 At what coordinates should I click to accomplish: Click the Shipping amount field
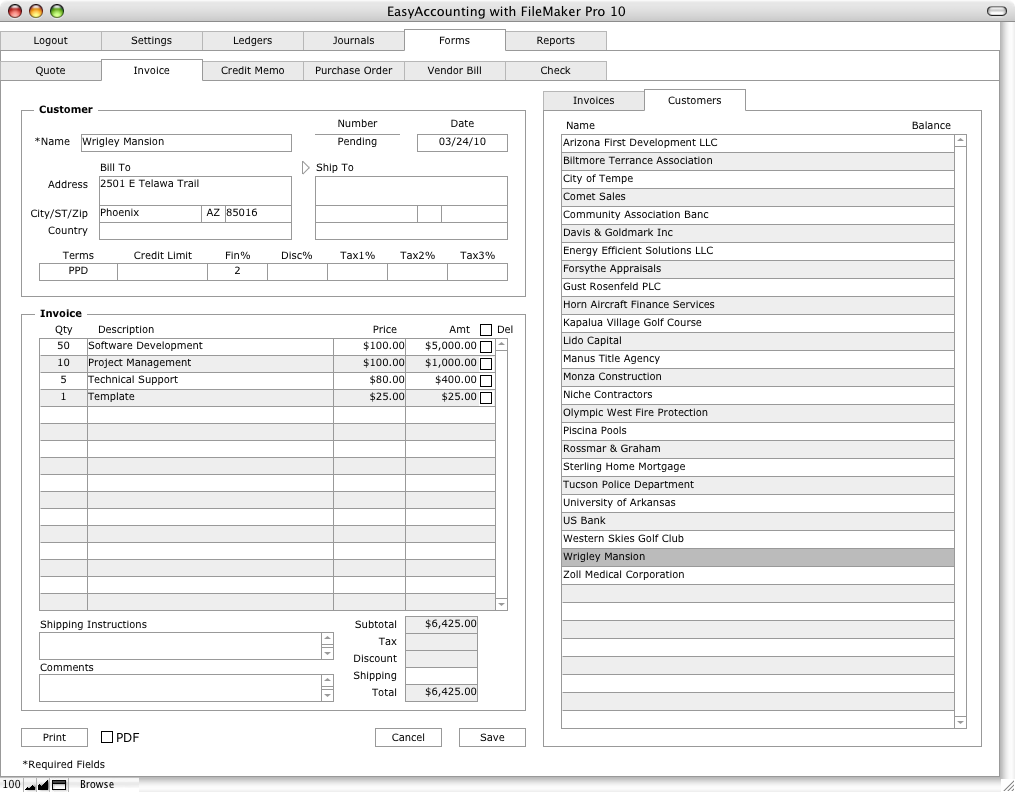point(441,676)
